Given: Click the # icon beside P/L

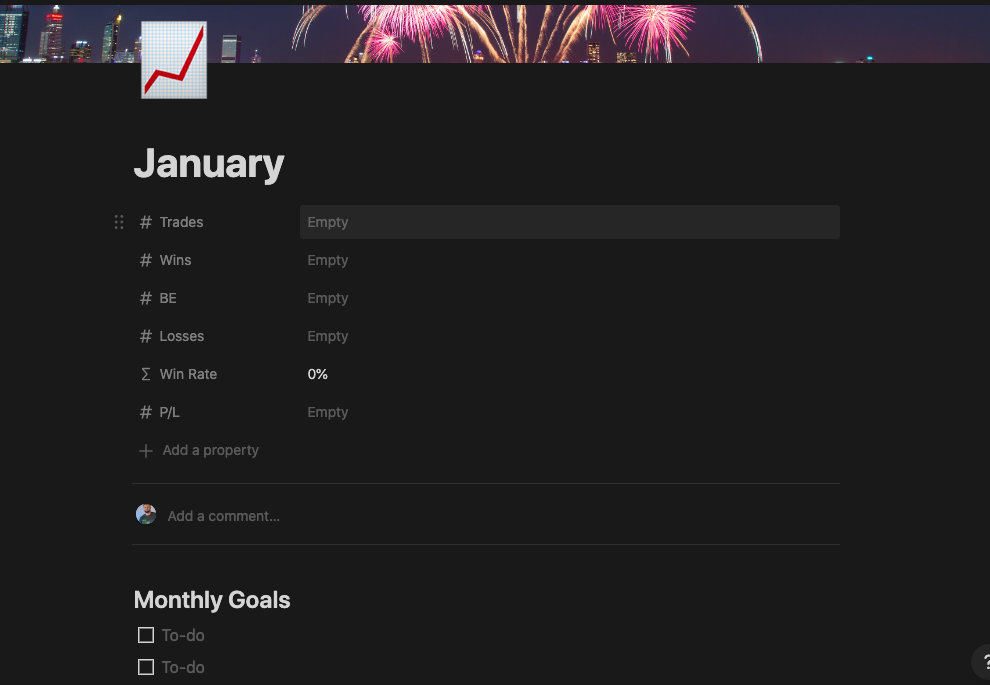Looking at the screenshot, I should (x=145, y=412).
